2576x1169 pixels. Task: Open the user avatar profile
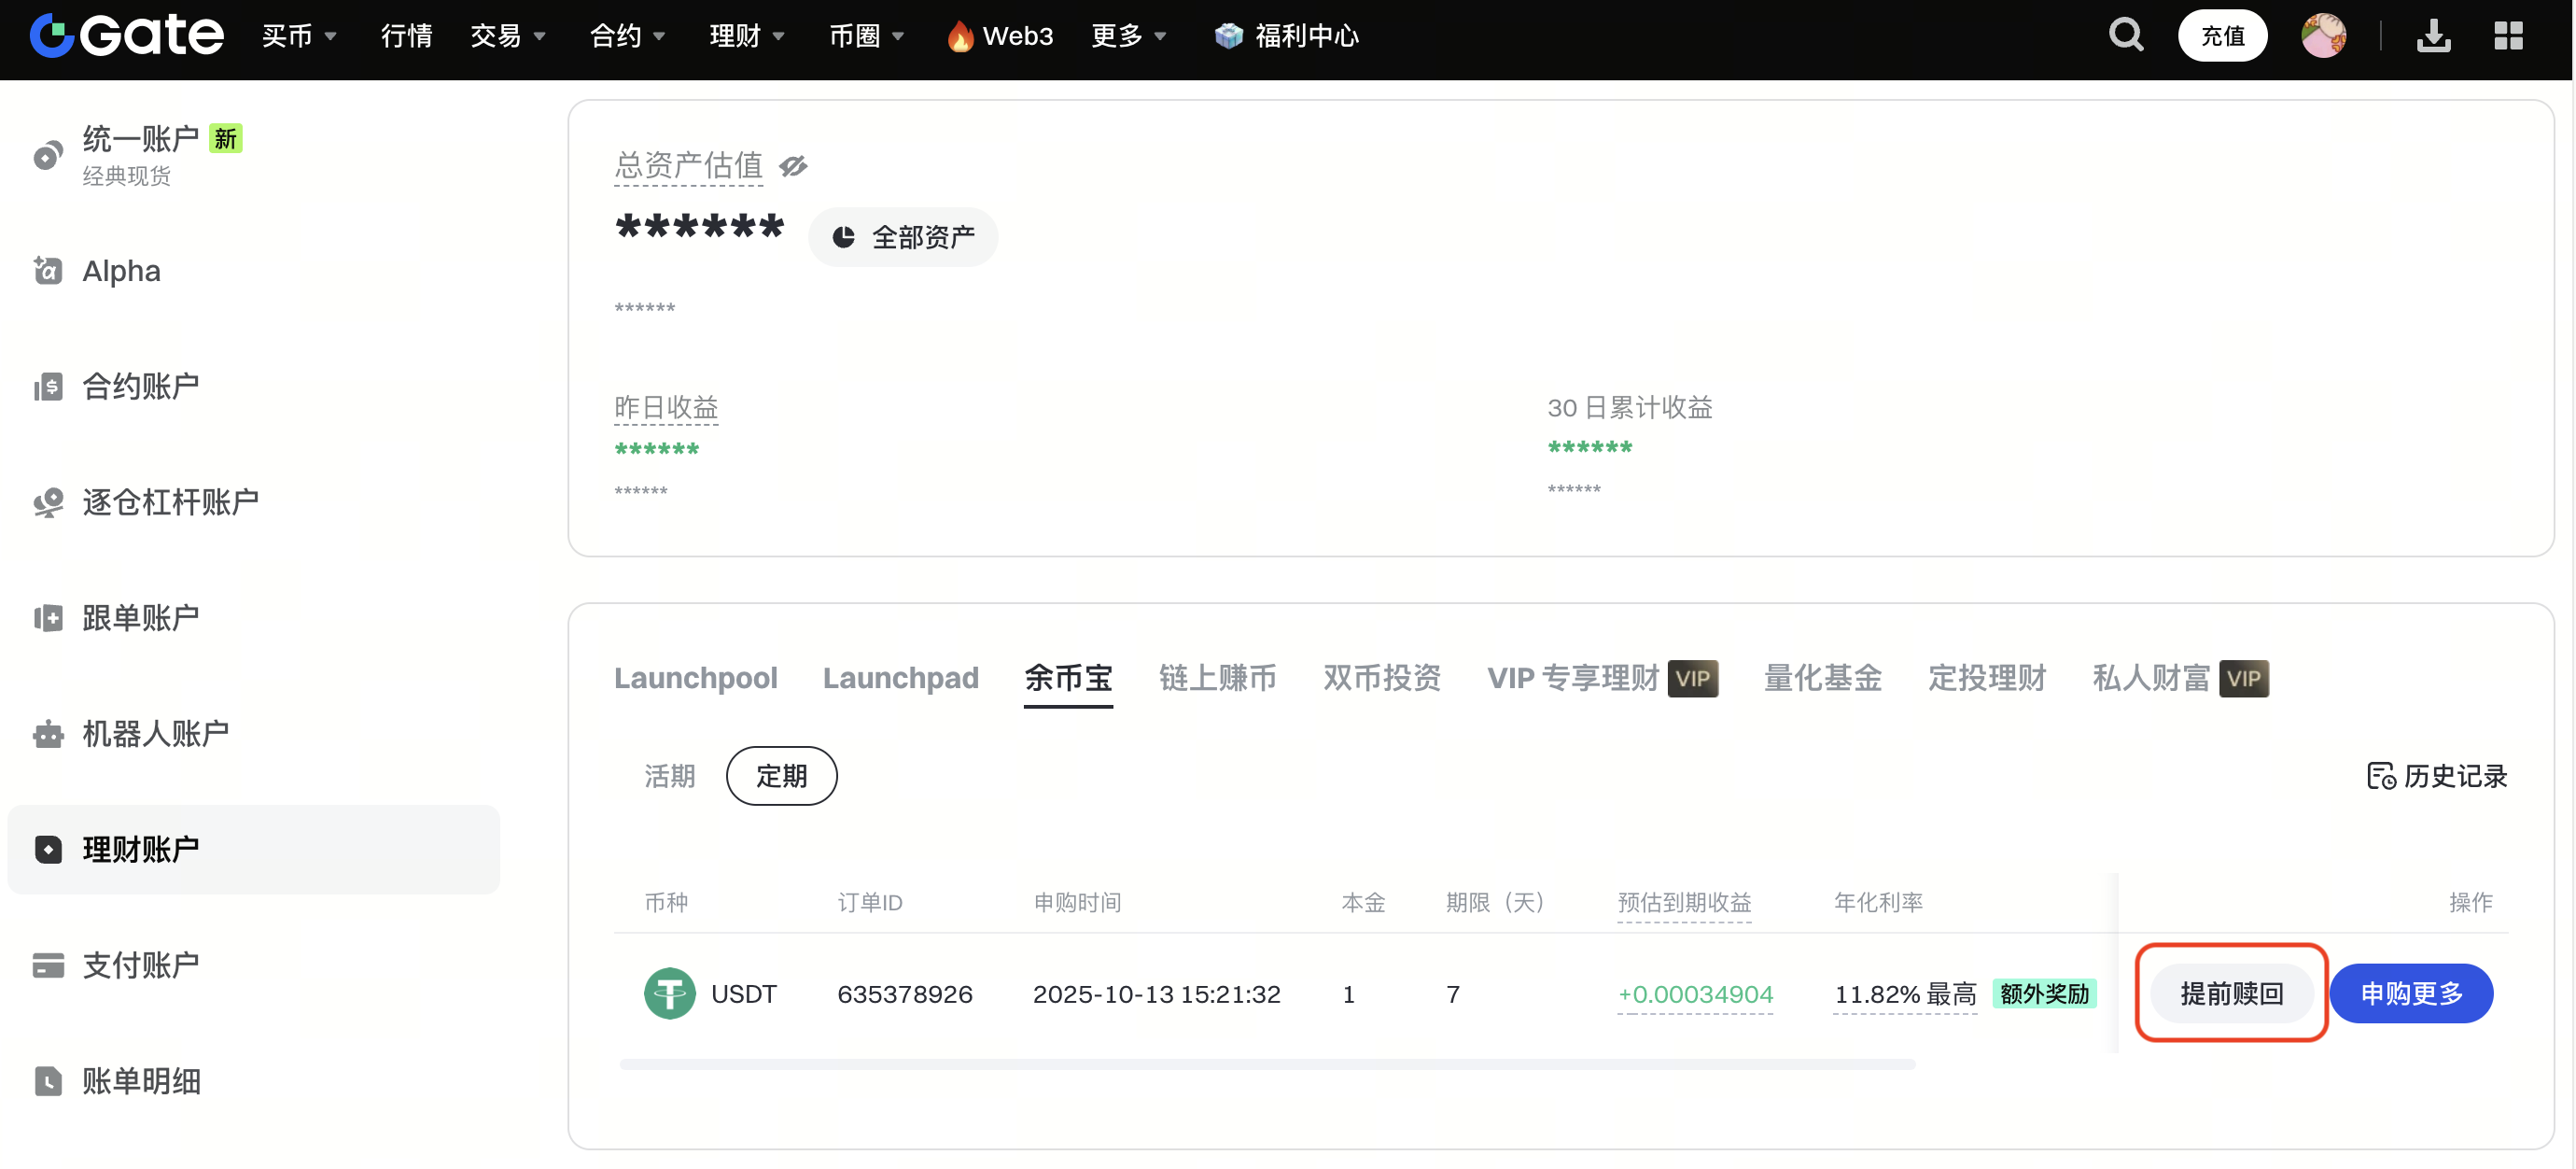tap(2322, 36)
